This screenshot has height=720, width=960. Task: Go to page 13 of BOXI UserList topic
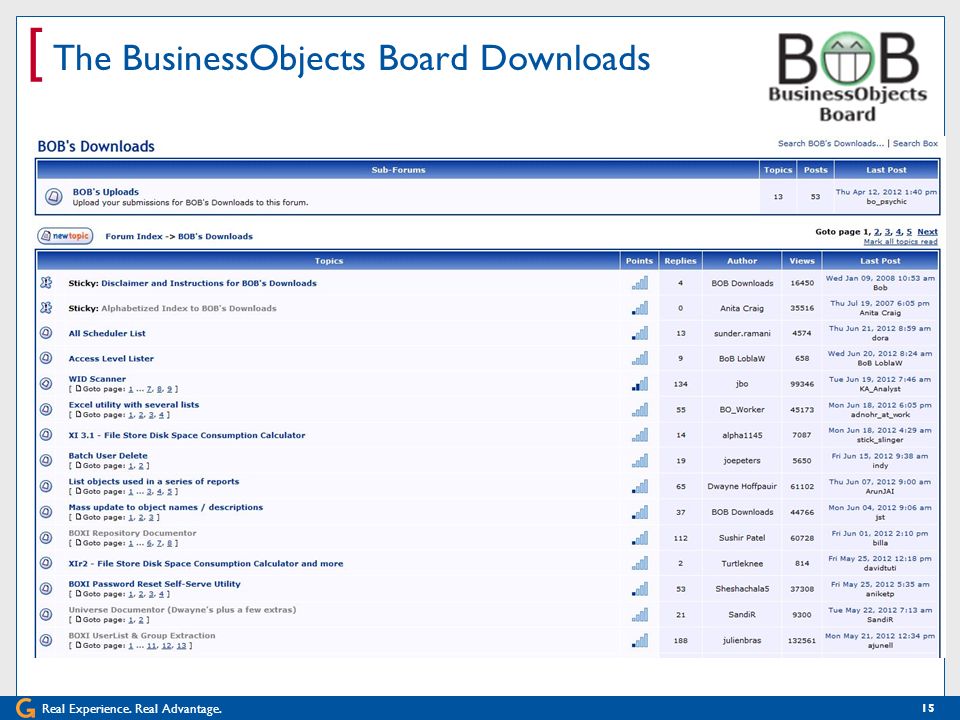pos(181,646)
